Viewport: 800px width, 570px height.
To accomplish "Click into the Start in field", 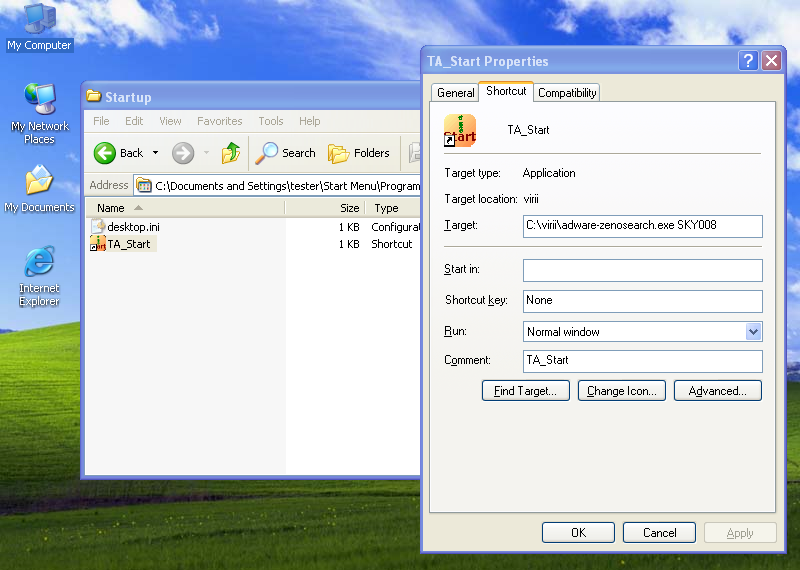I will point(642,270).
